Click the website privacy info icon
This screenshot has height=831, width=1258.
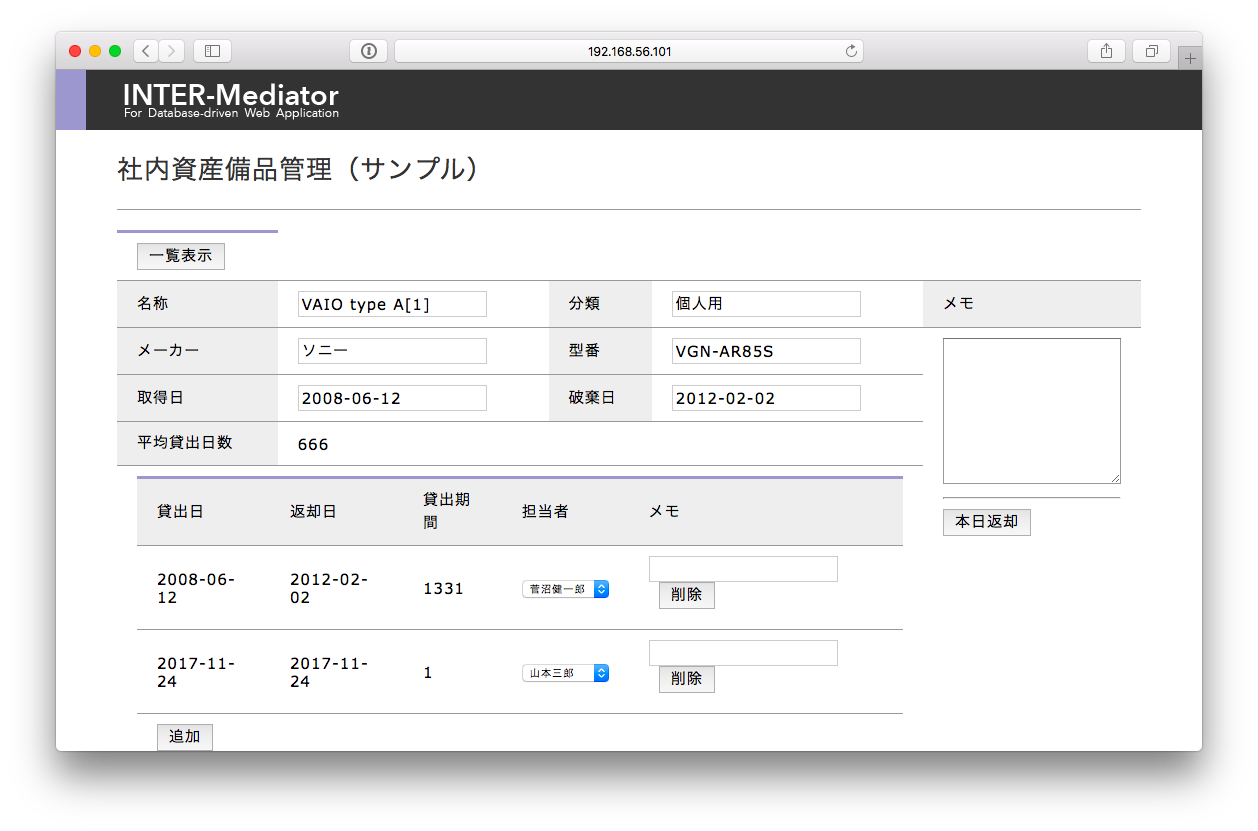(368, 50)
